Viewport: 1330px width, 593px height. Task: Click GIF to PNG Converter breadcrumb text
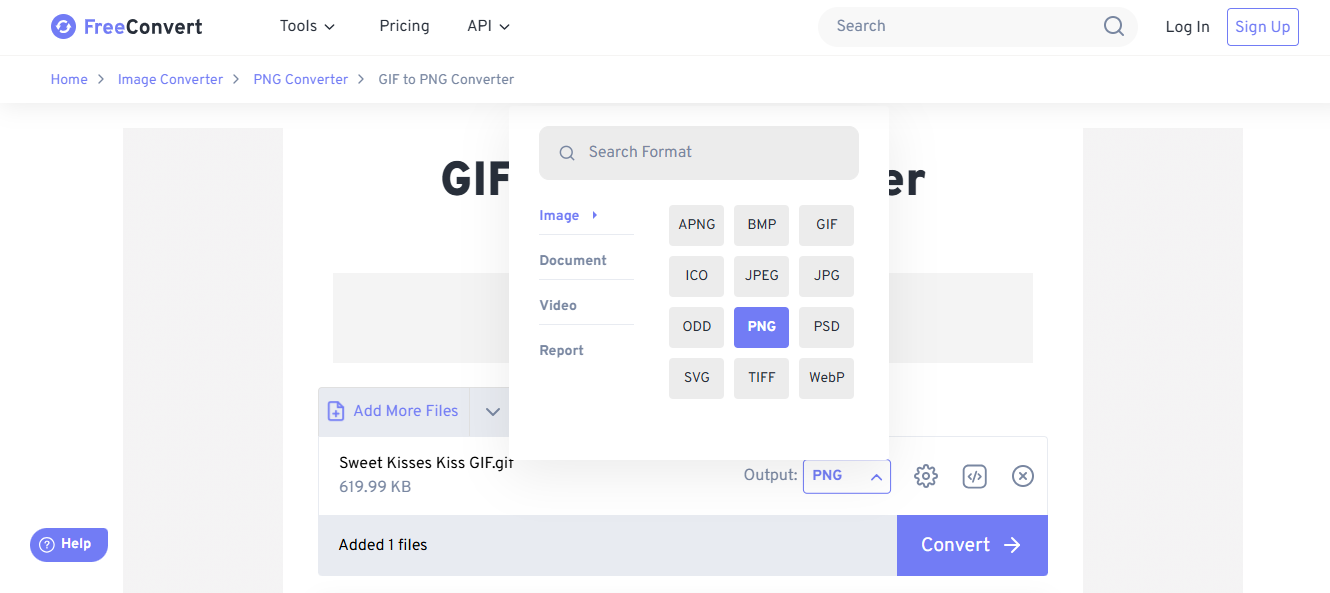point(446,79)
